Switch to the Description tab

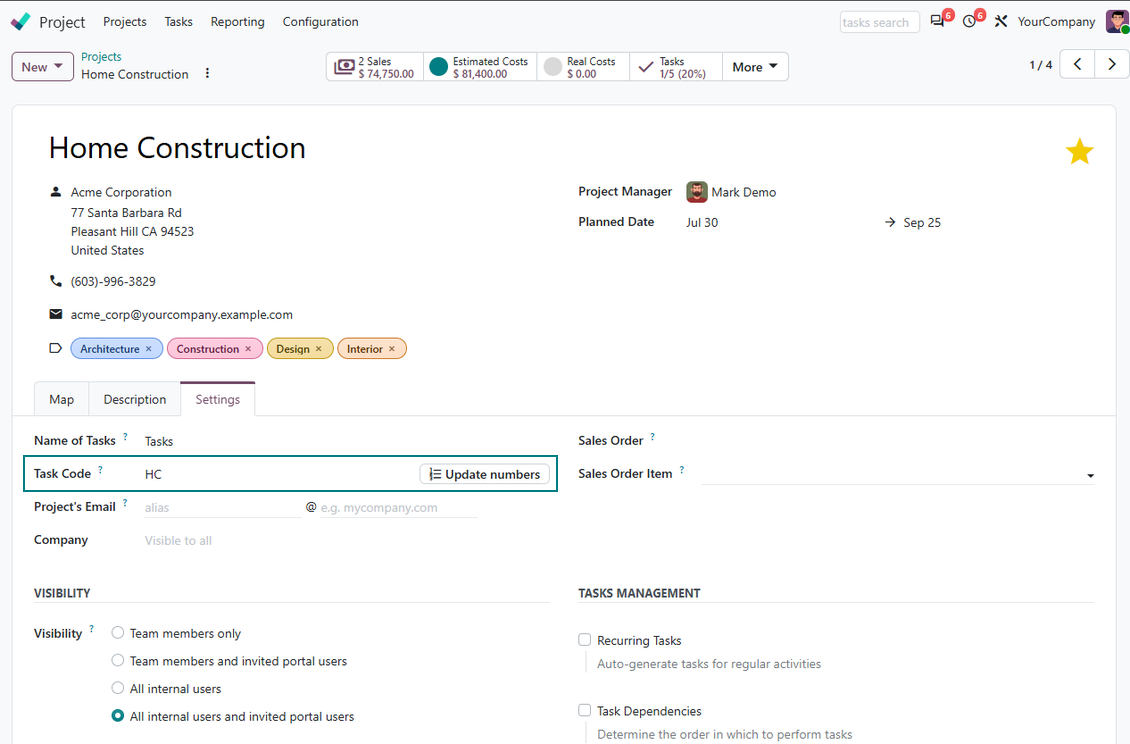pyautogui.click(x=135, y=399)
